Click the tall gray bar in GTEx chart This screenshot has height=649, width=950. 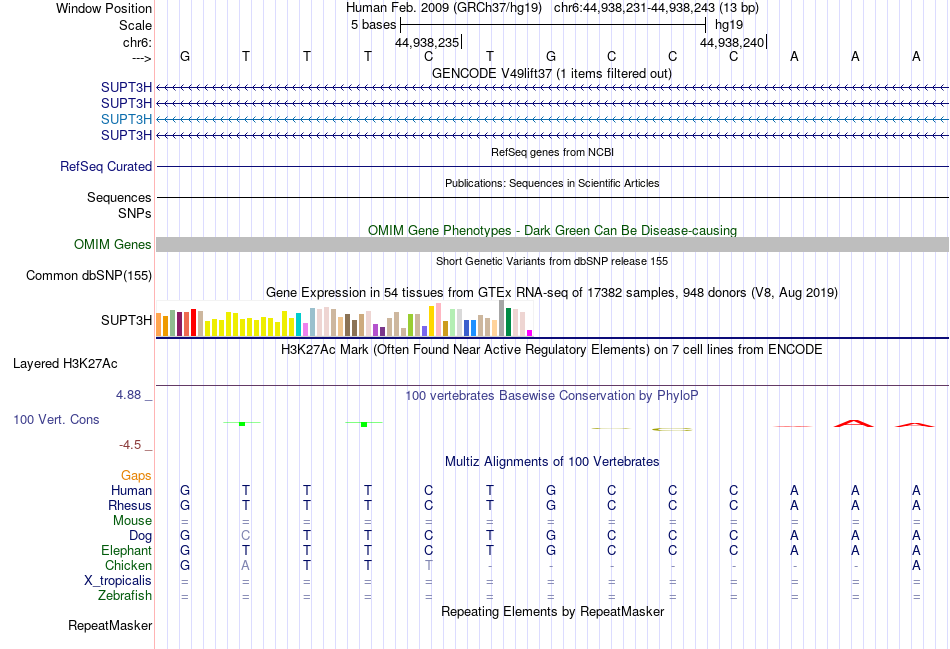tap(502, 318)
